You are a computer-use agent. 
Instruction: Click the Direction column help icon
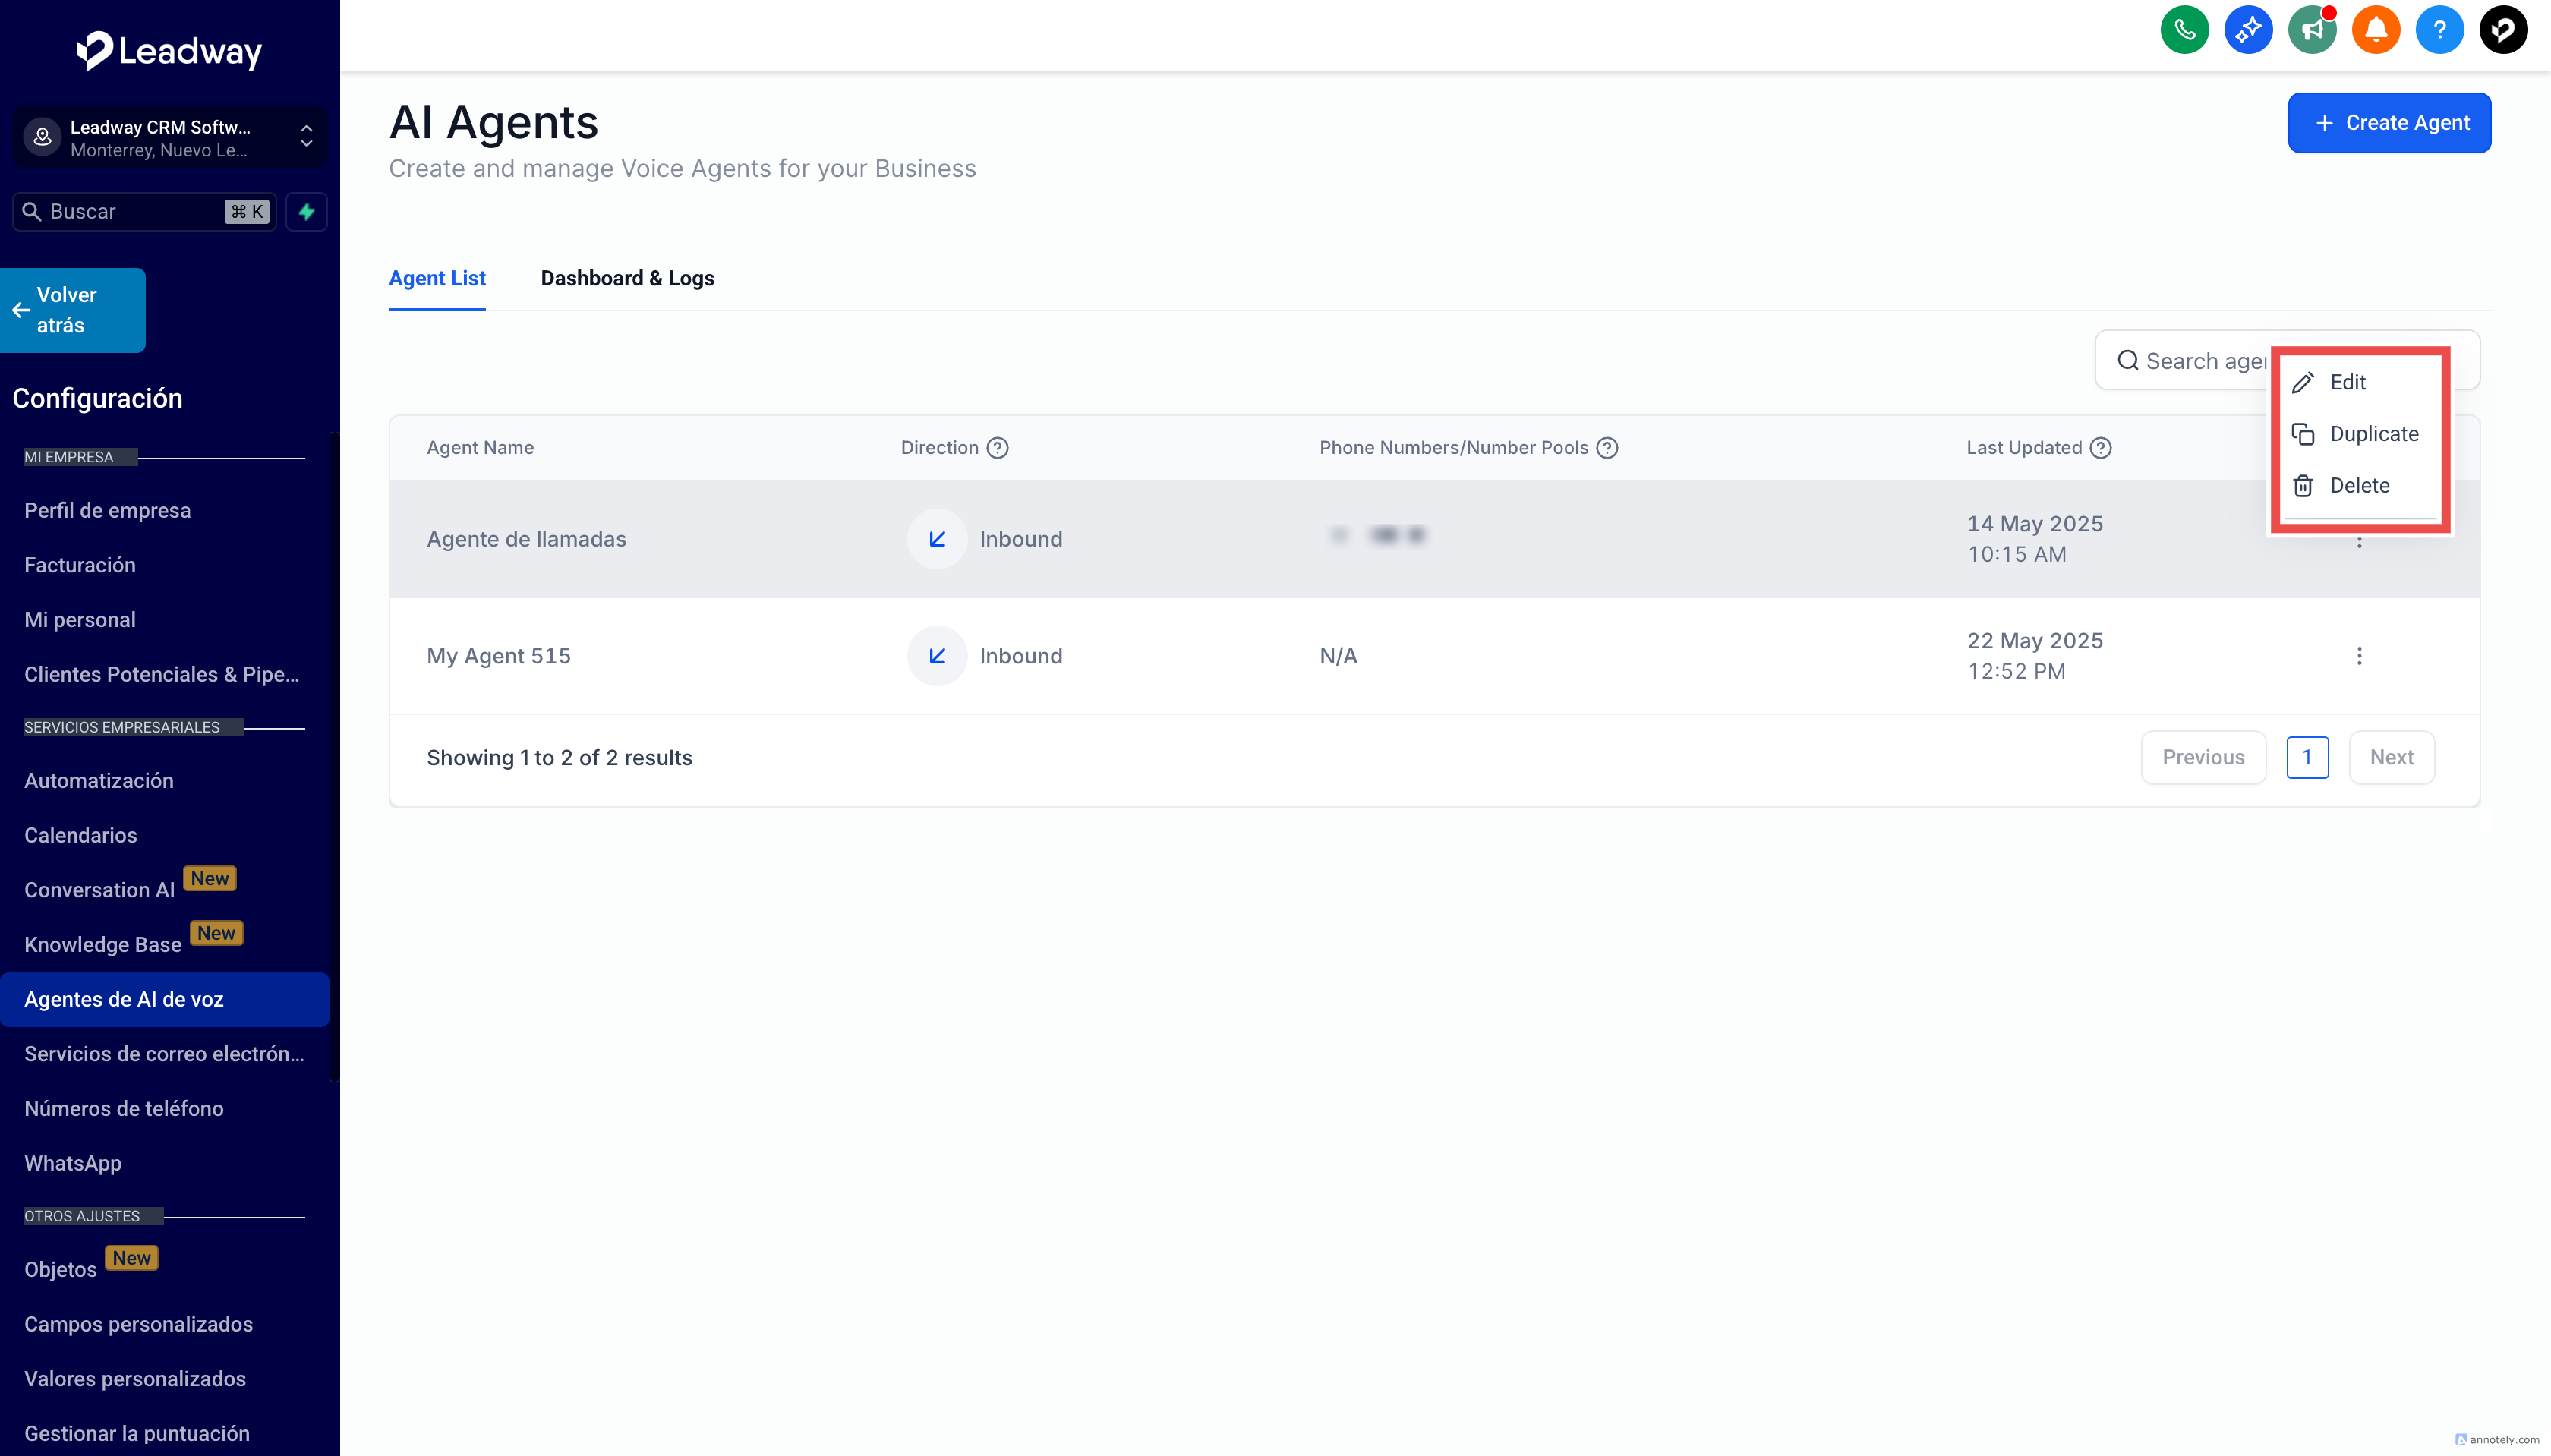pyautogui.click(x=997, y=448)
